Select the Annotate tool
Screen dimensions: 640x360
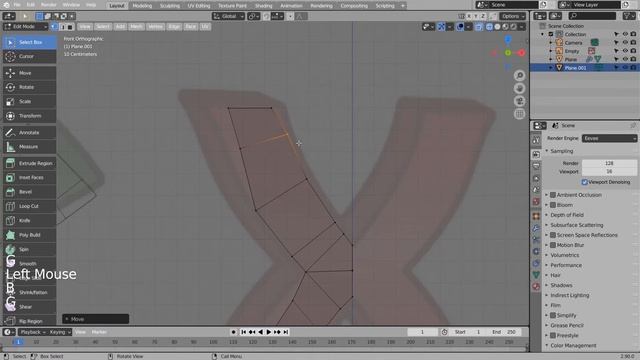pyautogui.click(x=29, y=133)
